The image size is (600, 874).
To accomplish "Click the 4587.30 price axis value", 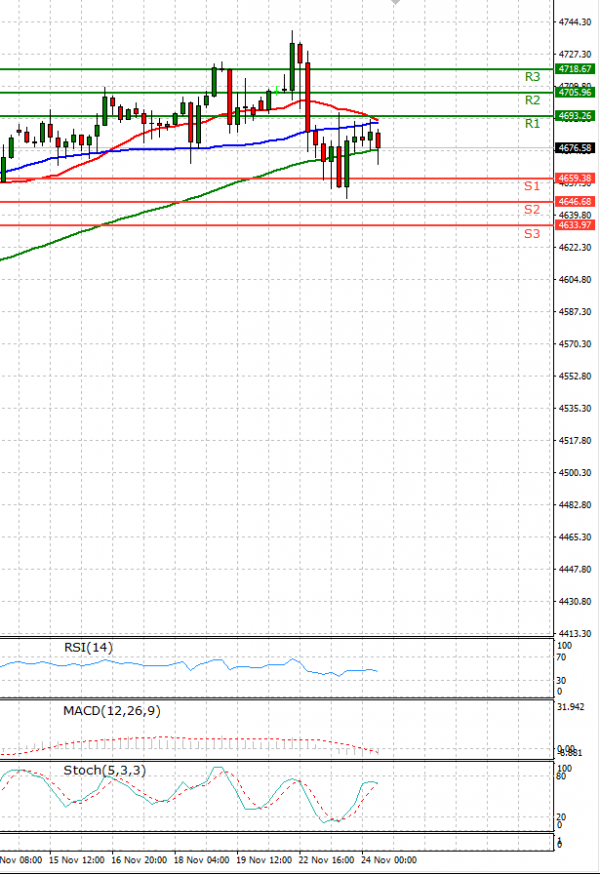I will pyautogui.click(x=575, y=312).
